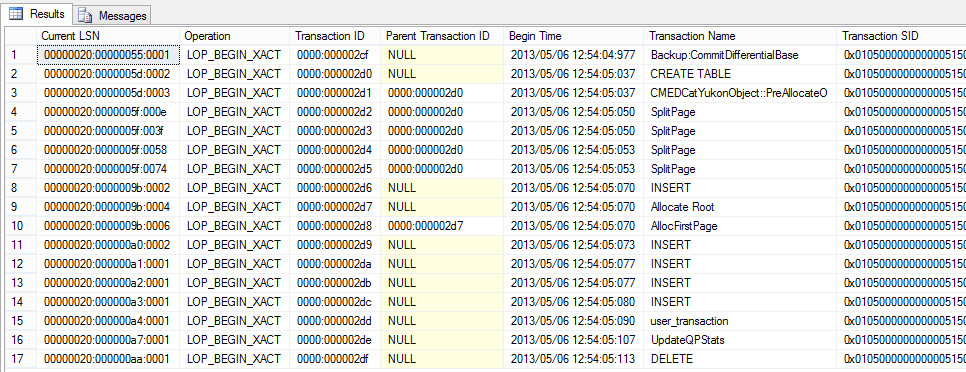Viewport: 966px width, 372px height.
Task: Select the Results tab
Action: (37, 14)
